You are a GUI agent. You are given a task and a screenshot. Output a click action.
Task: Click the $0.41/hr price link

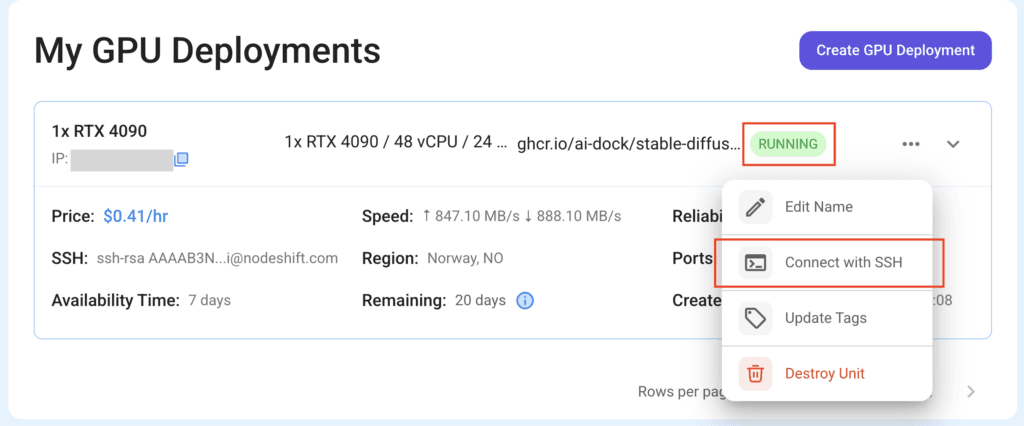click(x=136, y=216)
